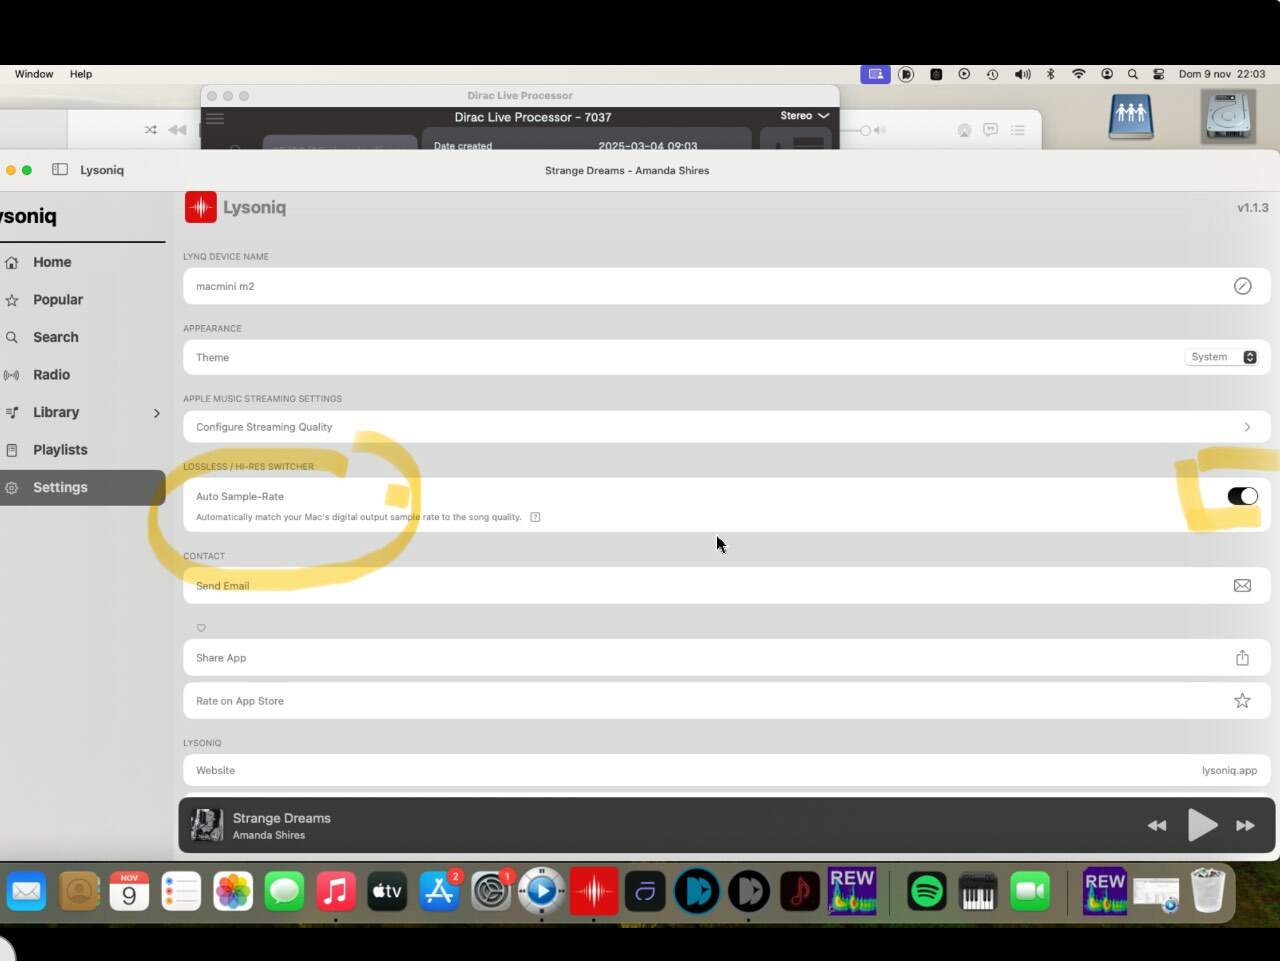1280x961 pixels.
Task: Toggle the sidebar panel icon in title bar
Action: tap(60, 170)
